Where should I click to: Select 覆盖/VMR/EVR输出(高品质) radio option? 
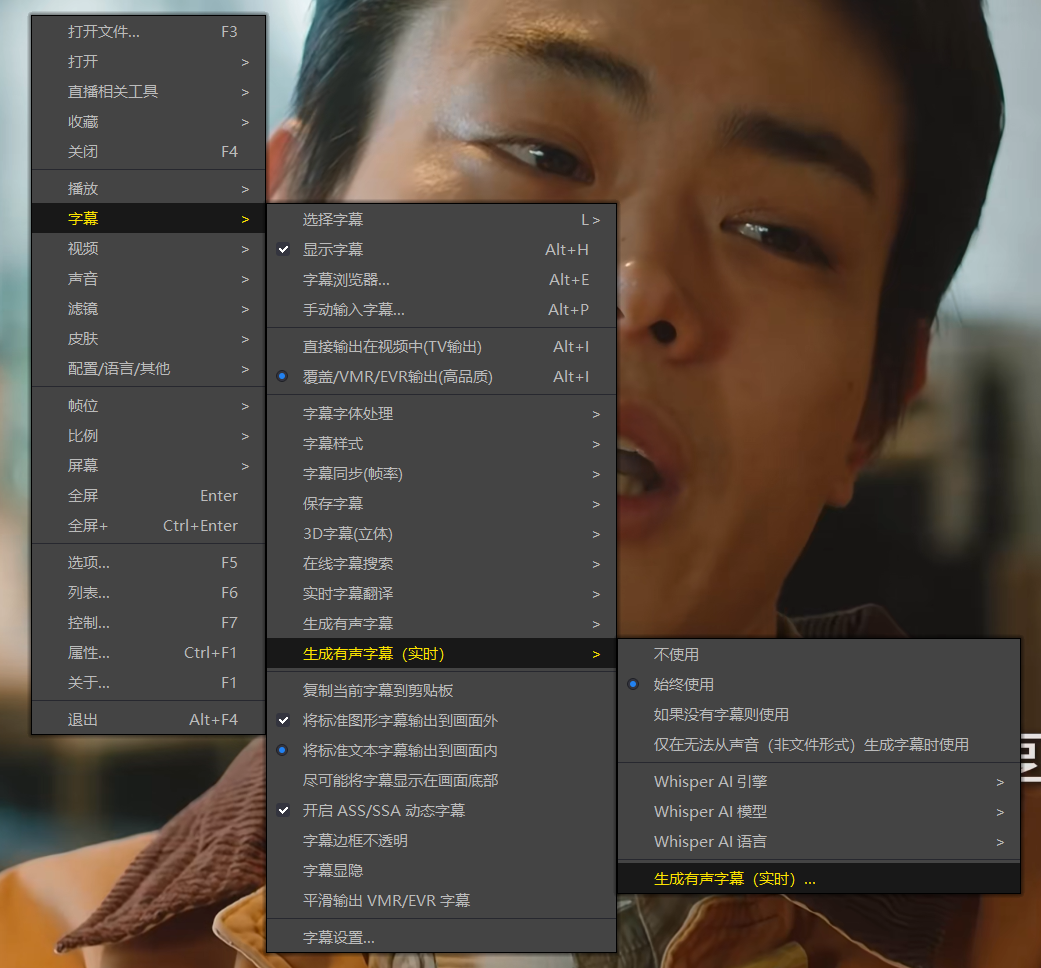[x=441, y=377]
